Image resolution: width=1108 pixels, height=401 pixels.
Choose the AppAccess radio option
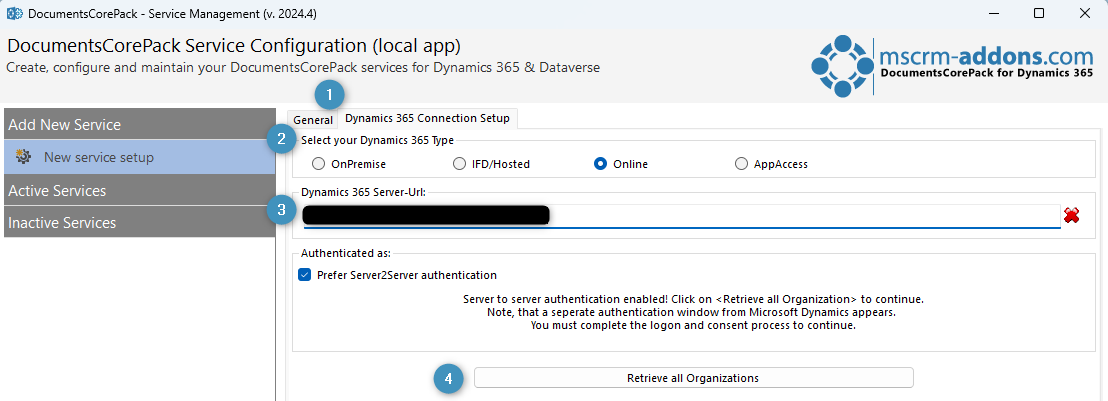click(x=741, y=164)
